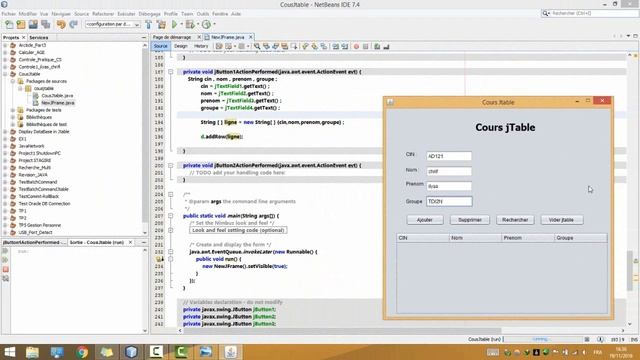Collapse the CousJtable project node
This screenshot has height=360, width=640.
pos(5,74)
